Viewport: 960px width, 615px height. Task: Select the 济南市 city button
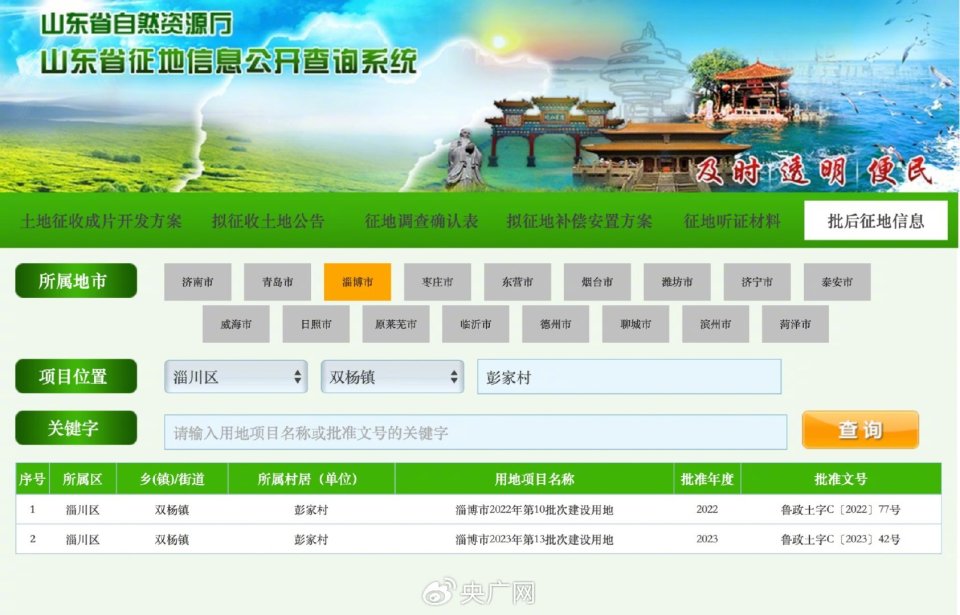tap(197, 281)
